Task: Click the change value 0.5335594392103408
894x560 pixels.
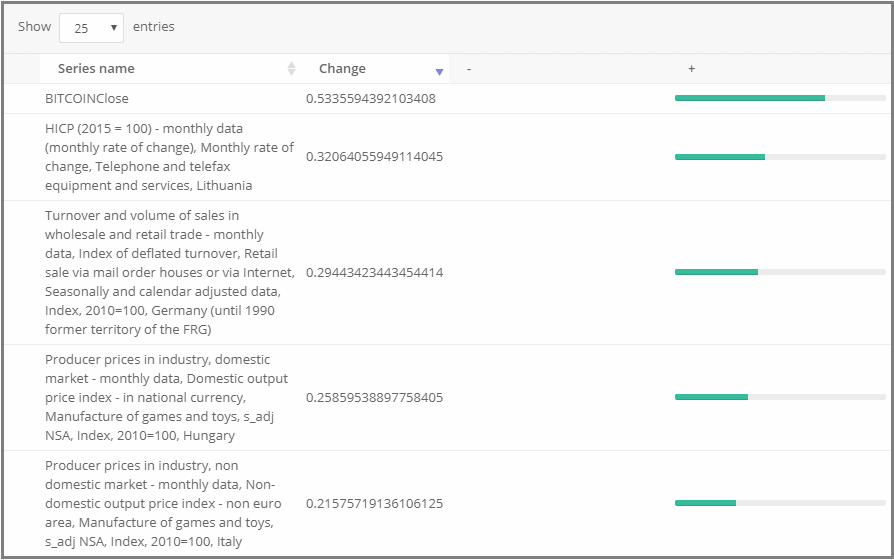Action: [x=370, y=99]
